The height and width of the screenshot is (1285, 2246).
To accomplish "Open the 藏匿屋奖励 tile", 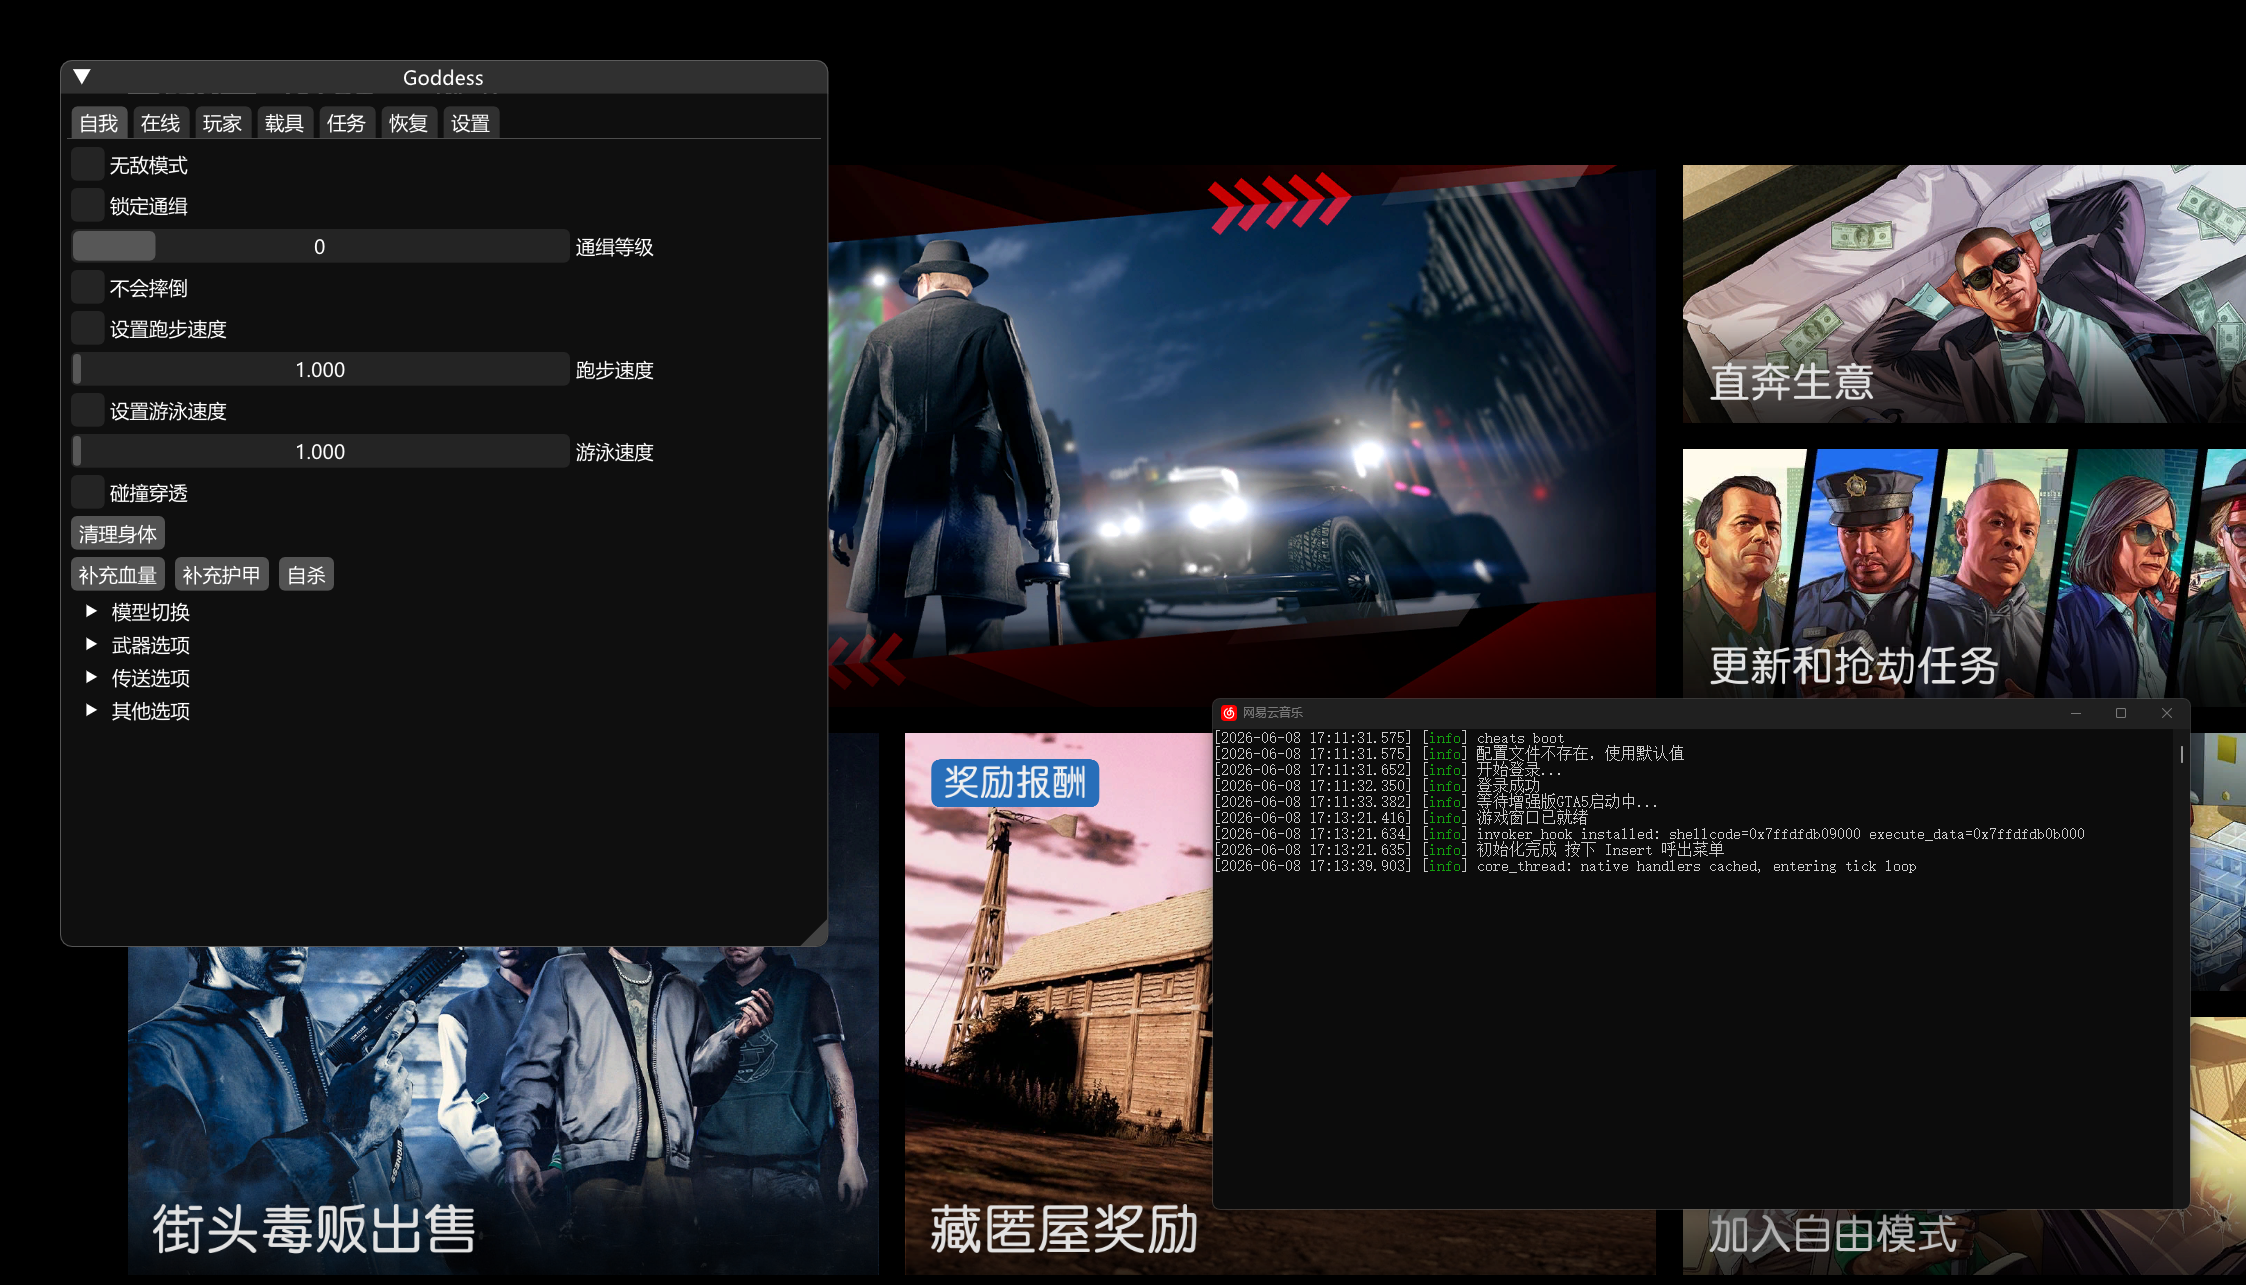I will pos(1058,1004).
